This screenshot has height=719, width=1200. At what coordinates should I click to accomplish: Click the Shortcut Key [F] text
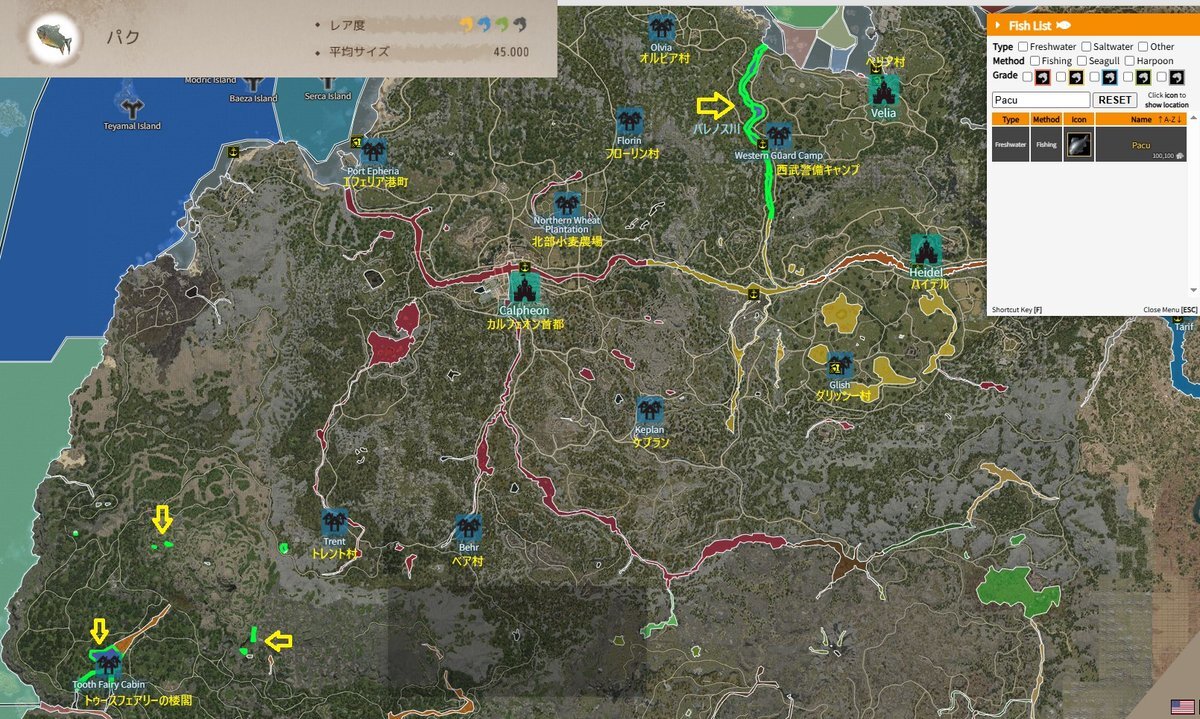tap(1017, 310)
